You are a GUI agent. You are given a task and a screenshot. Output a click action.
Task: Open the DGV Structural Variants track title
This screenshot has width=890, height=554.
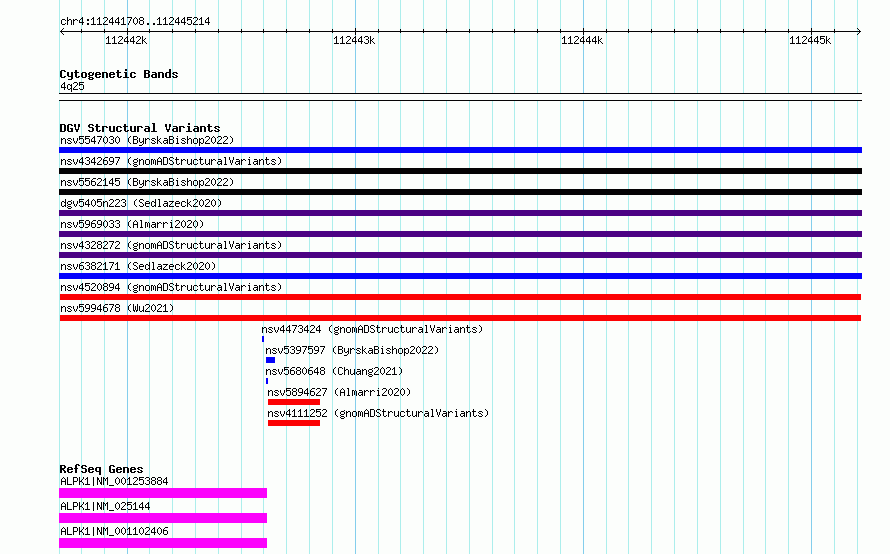(140, 128)
